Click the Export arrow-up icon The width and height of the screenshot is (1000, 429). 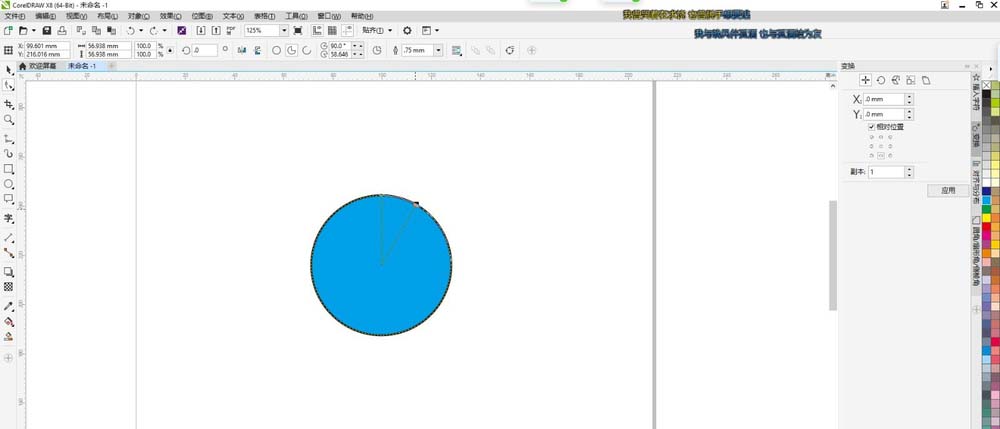pos(216,30)
